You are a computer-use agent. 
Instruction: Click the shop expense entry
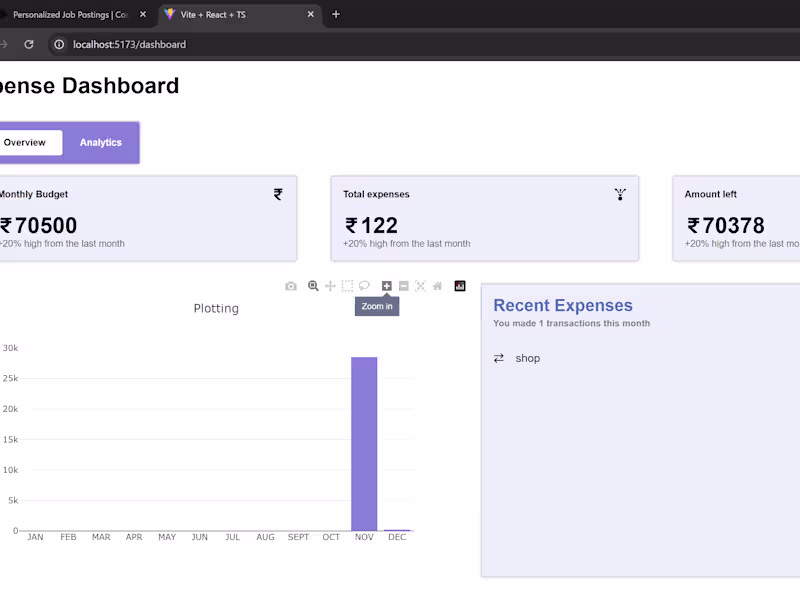527,358
